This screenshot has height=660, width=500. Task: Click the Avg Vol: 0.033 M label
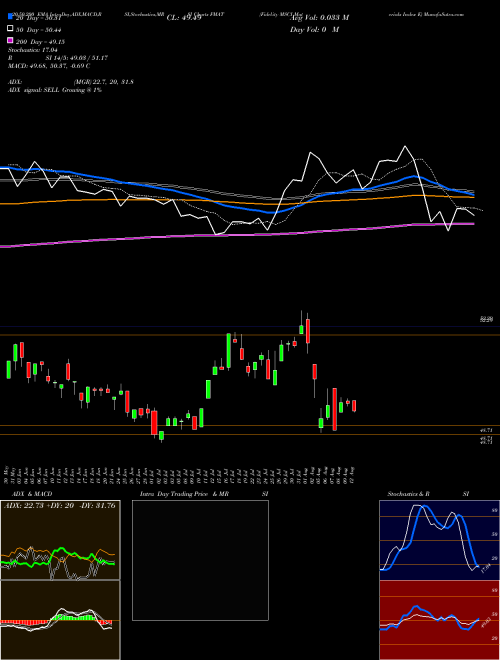(x=319, y=18)
